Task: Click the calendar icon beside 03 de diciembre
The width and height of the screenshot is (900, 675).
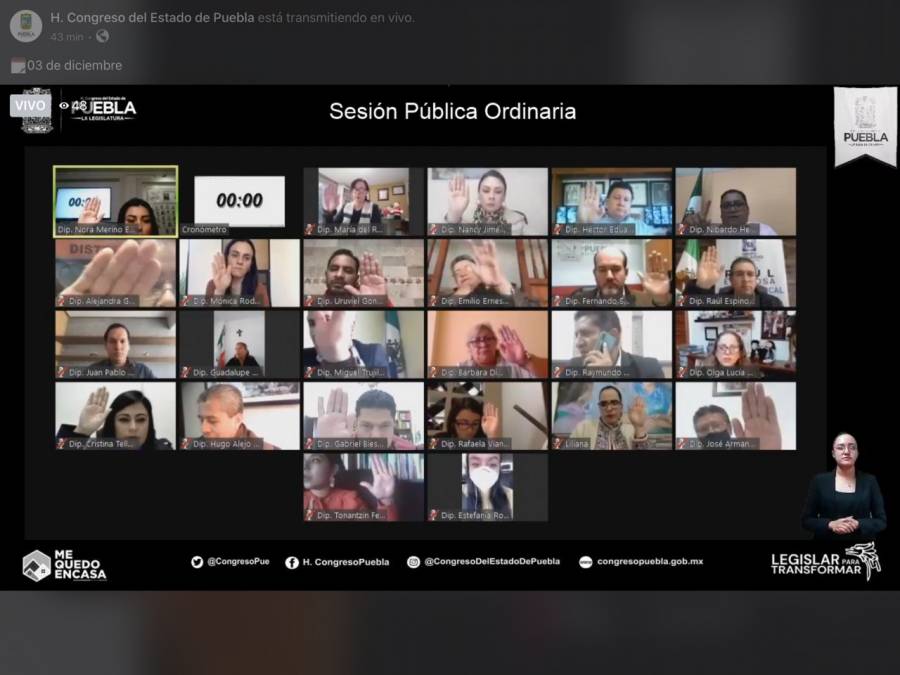Action: [x=18, y=65]
